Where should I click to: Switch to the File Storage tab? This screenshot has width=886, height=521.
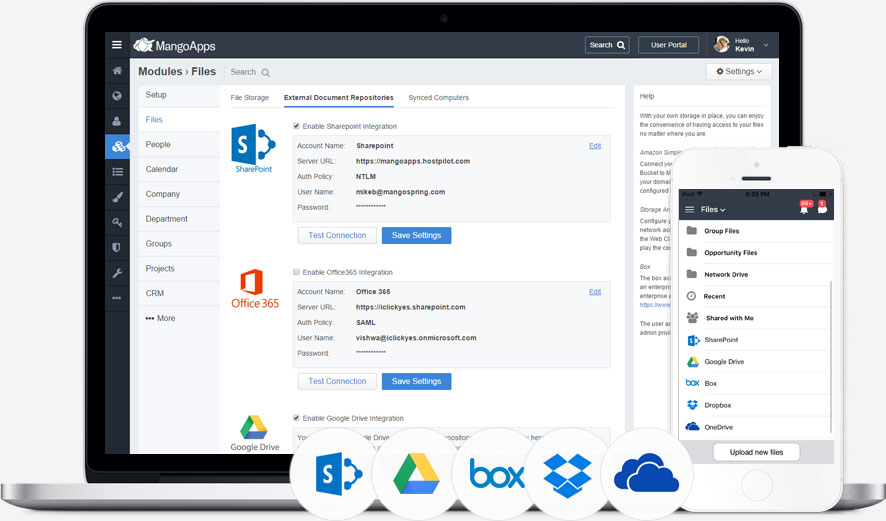coord(250,98)
